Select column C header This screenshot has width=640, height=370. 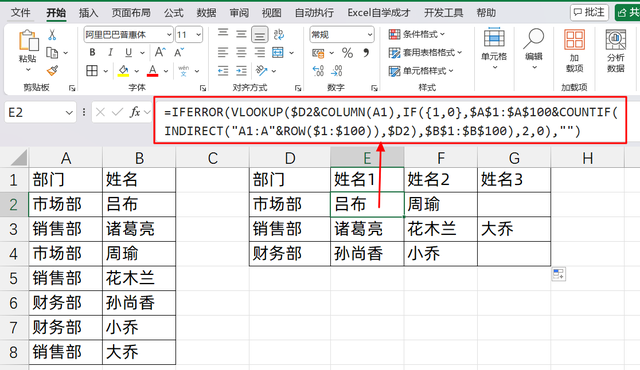tap(212, 158)
